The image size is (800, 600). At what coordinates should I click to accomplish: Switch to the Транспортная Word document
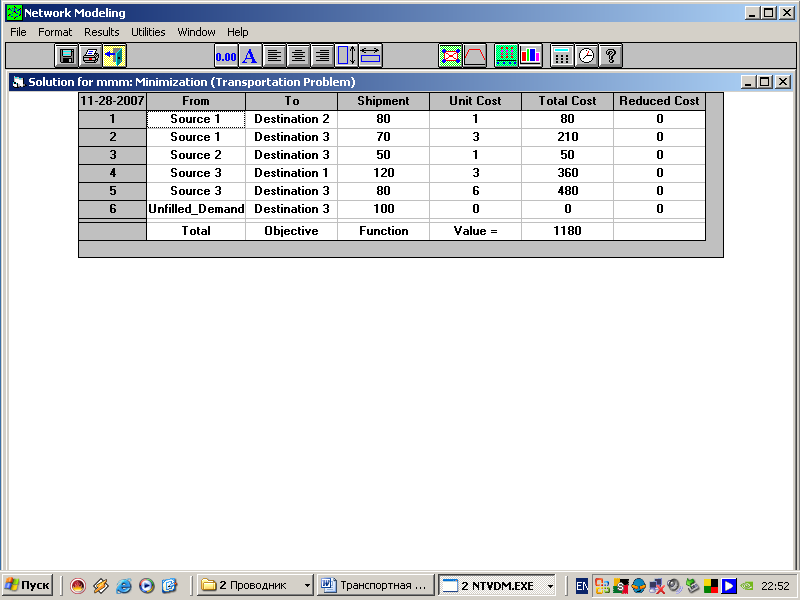pos(376,585)
